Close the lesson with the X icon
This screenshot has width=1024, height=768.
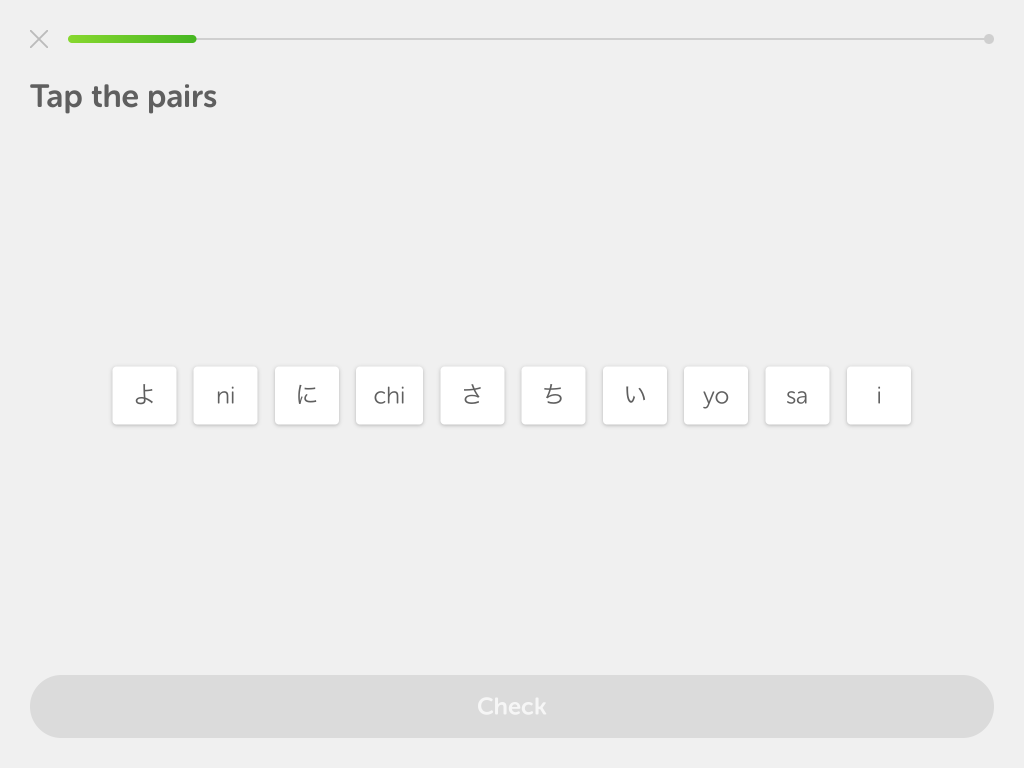(x=39, y=39)
